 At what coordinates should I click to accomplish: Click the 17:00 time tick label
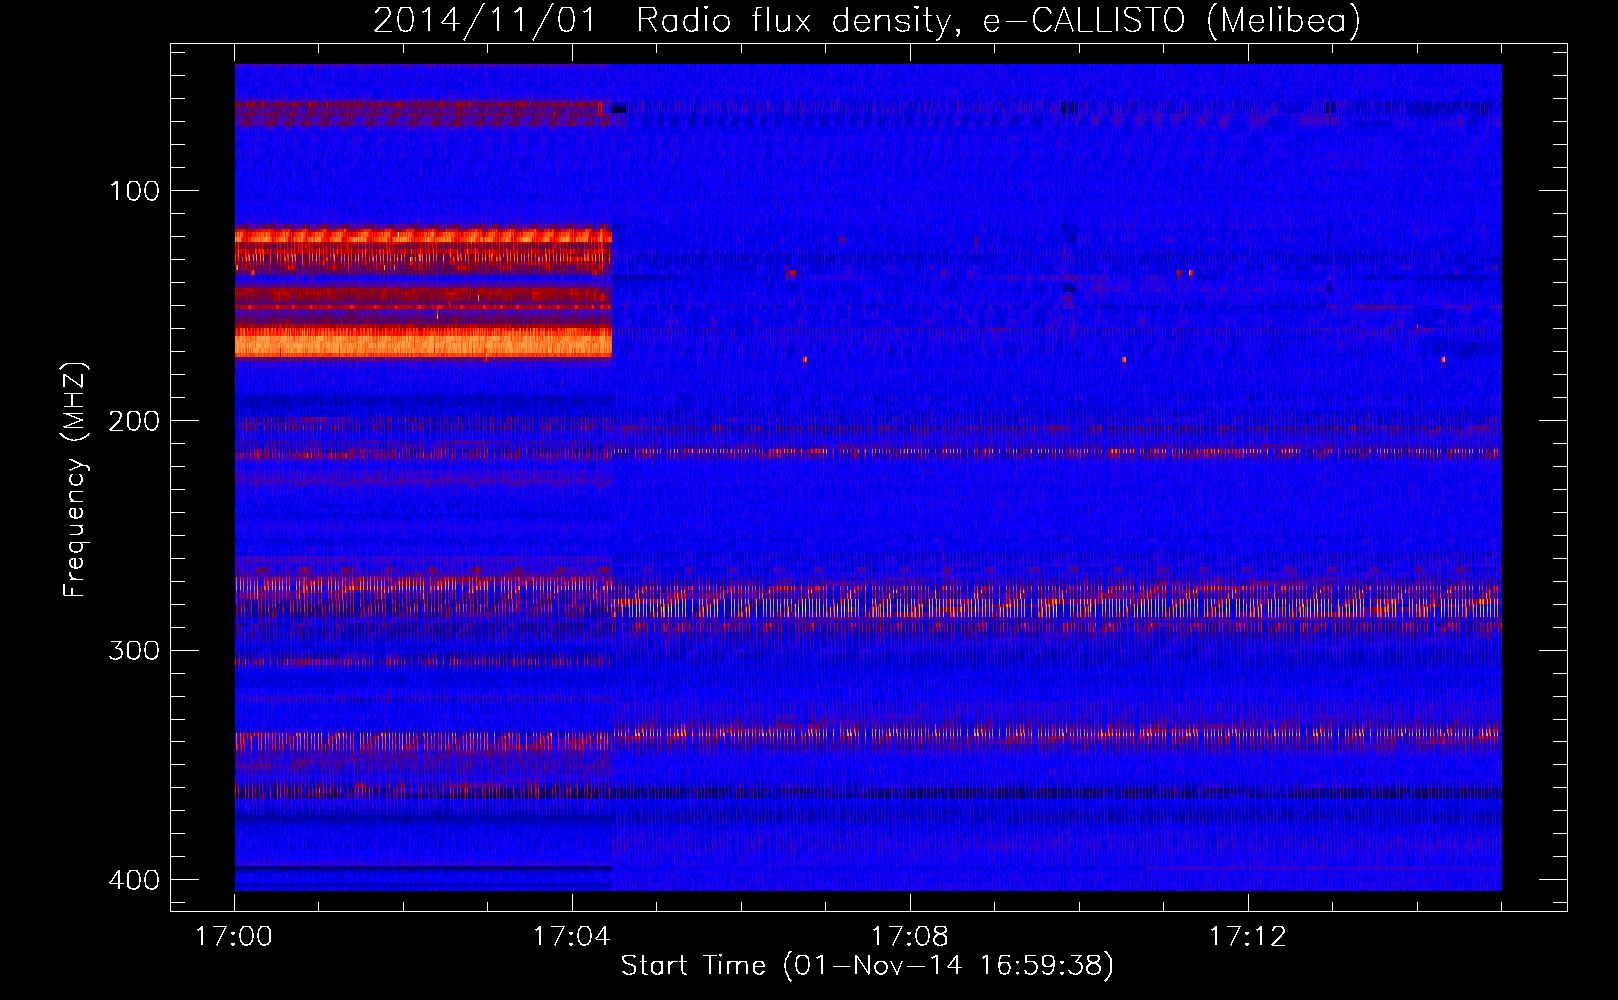(234, 937)
